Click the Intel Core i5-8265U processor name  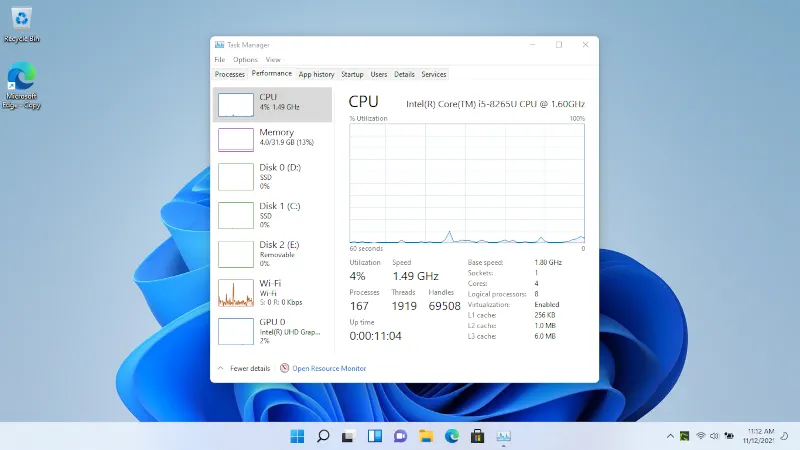pos(495,104)
